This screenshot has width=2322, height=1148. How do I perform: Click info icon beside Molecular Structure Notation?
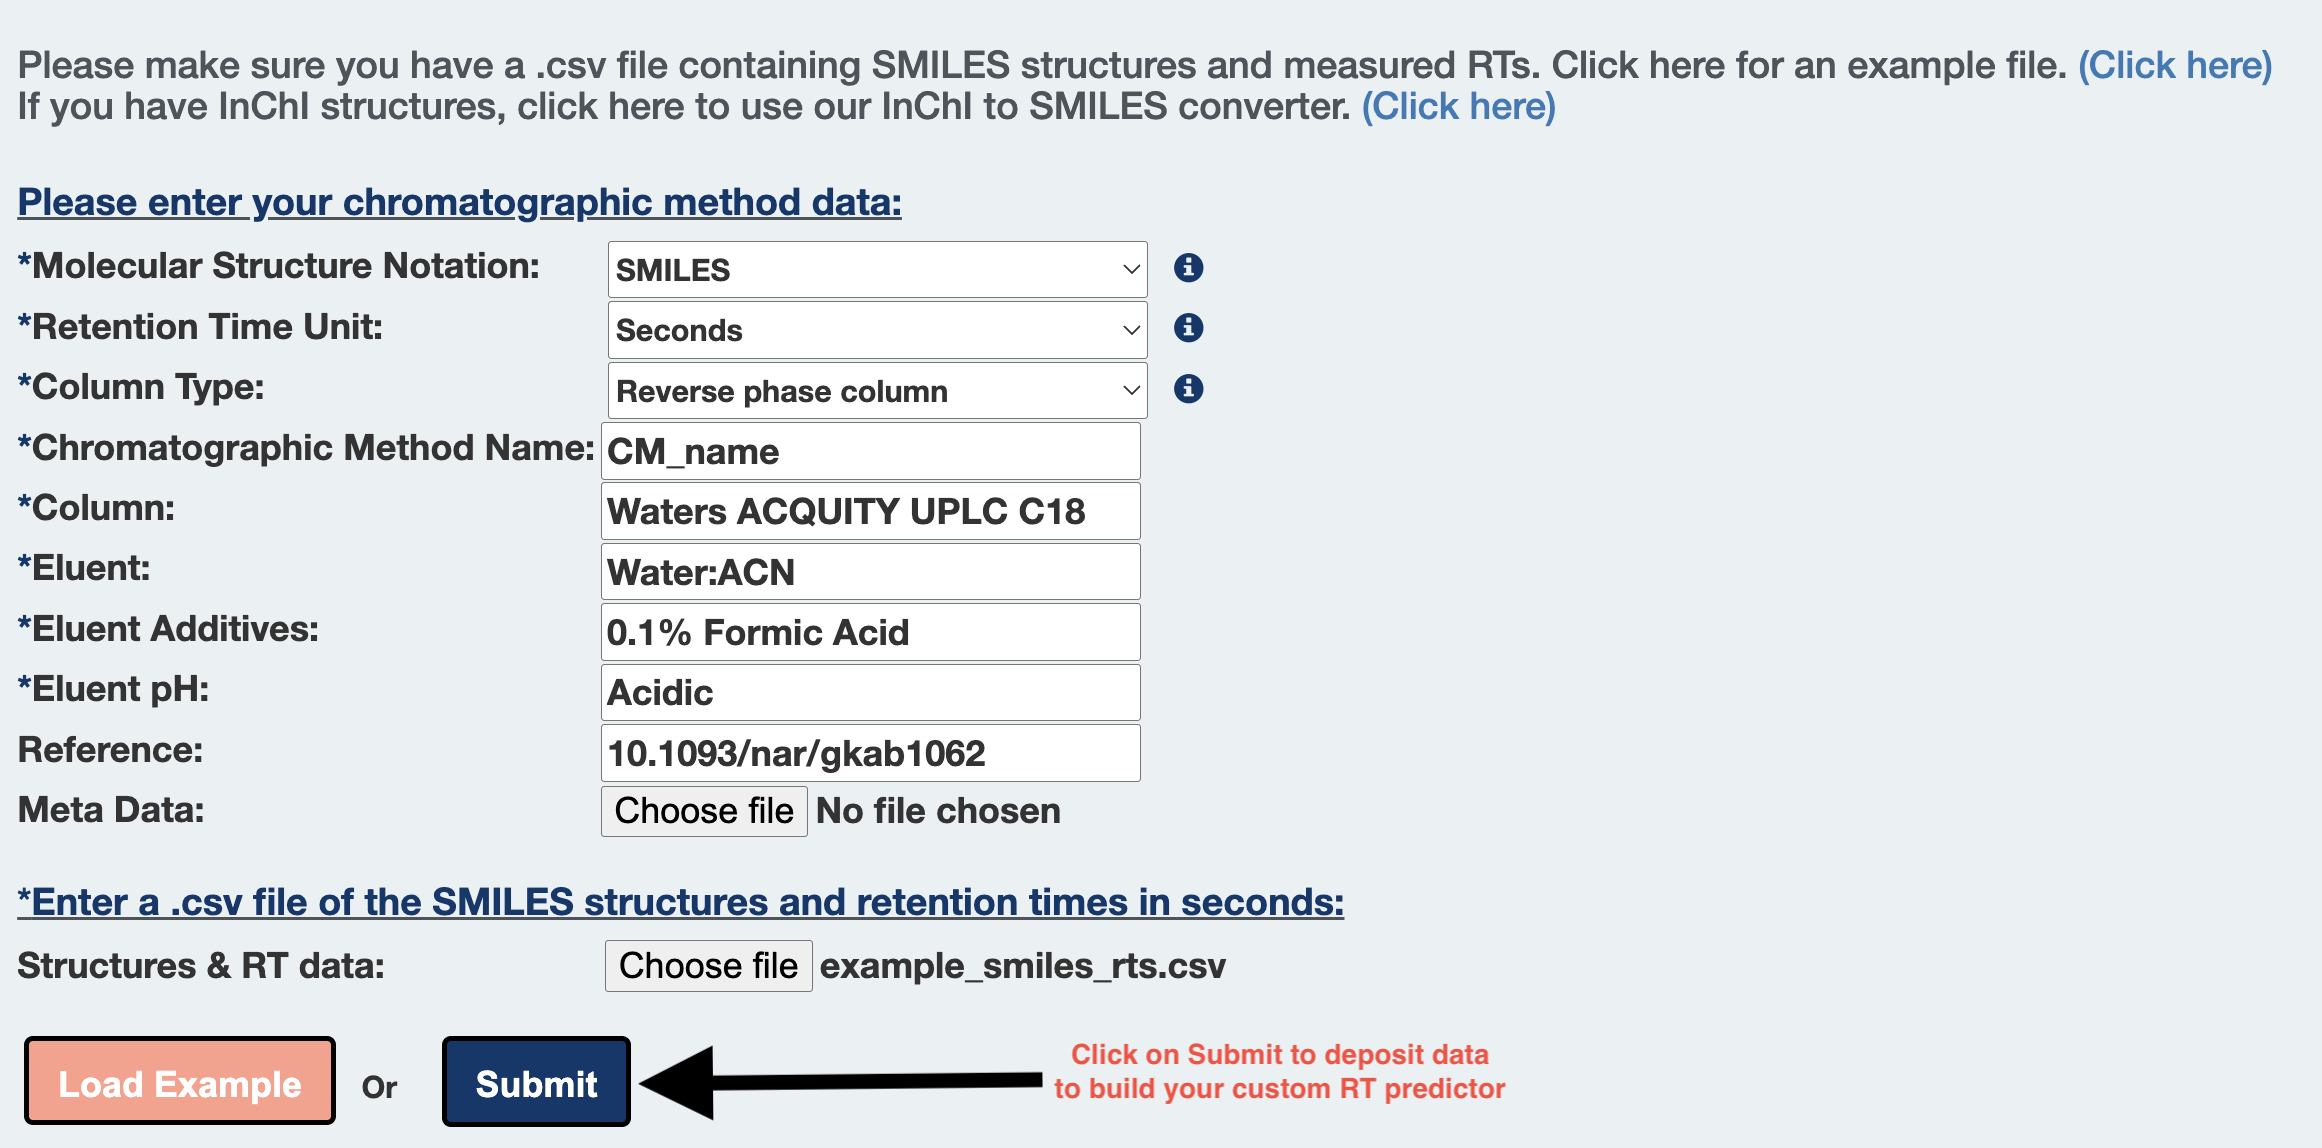(1188, 268)
